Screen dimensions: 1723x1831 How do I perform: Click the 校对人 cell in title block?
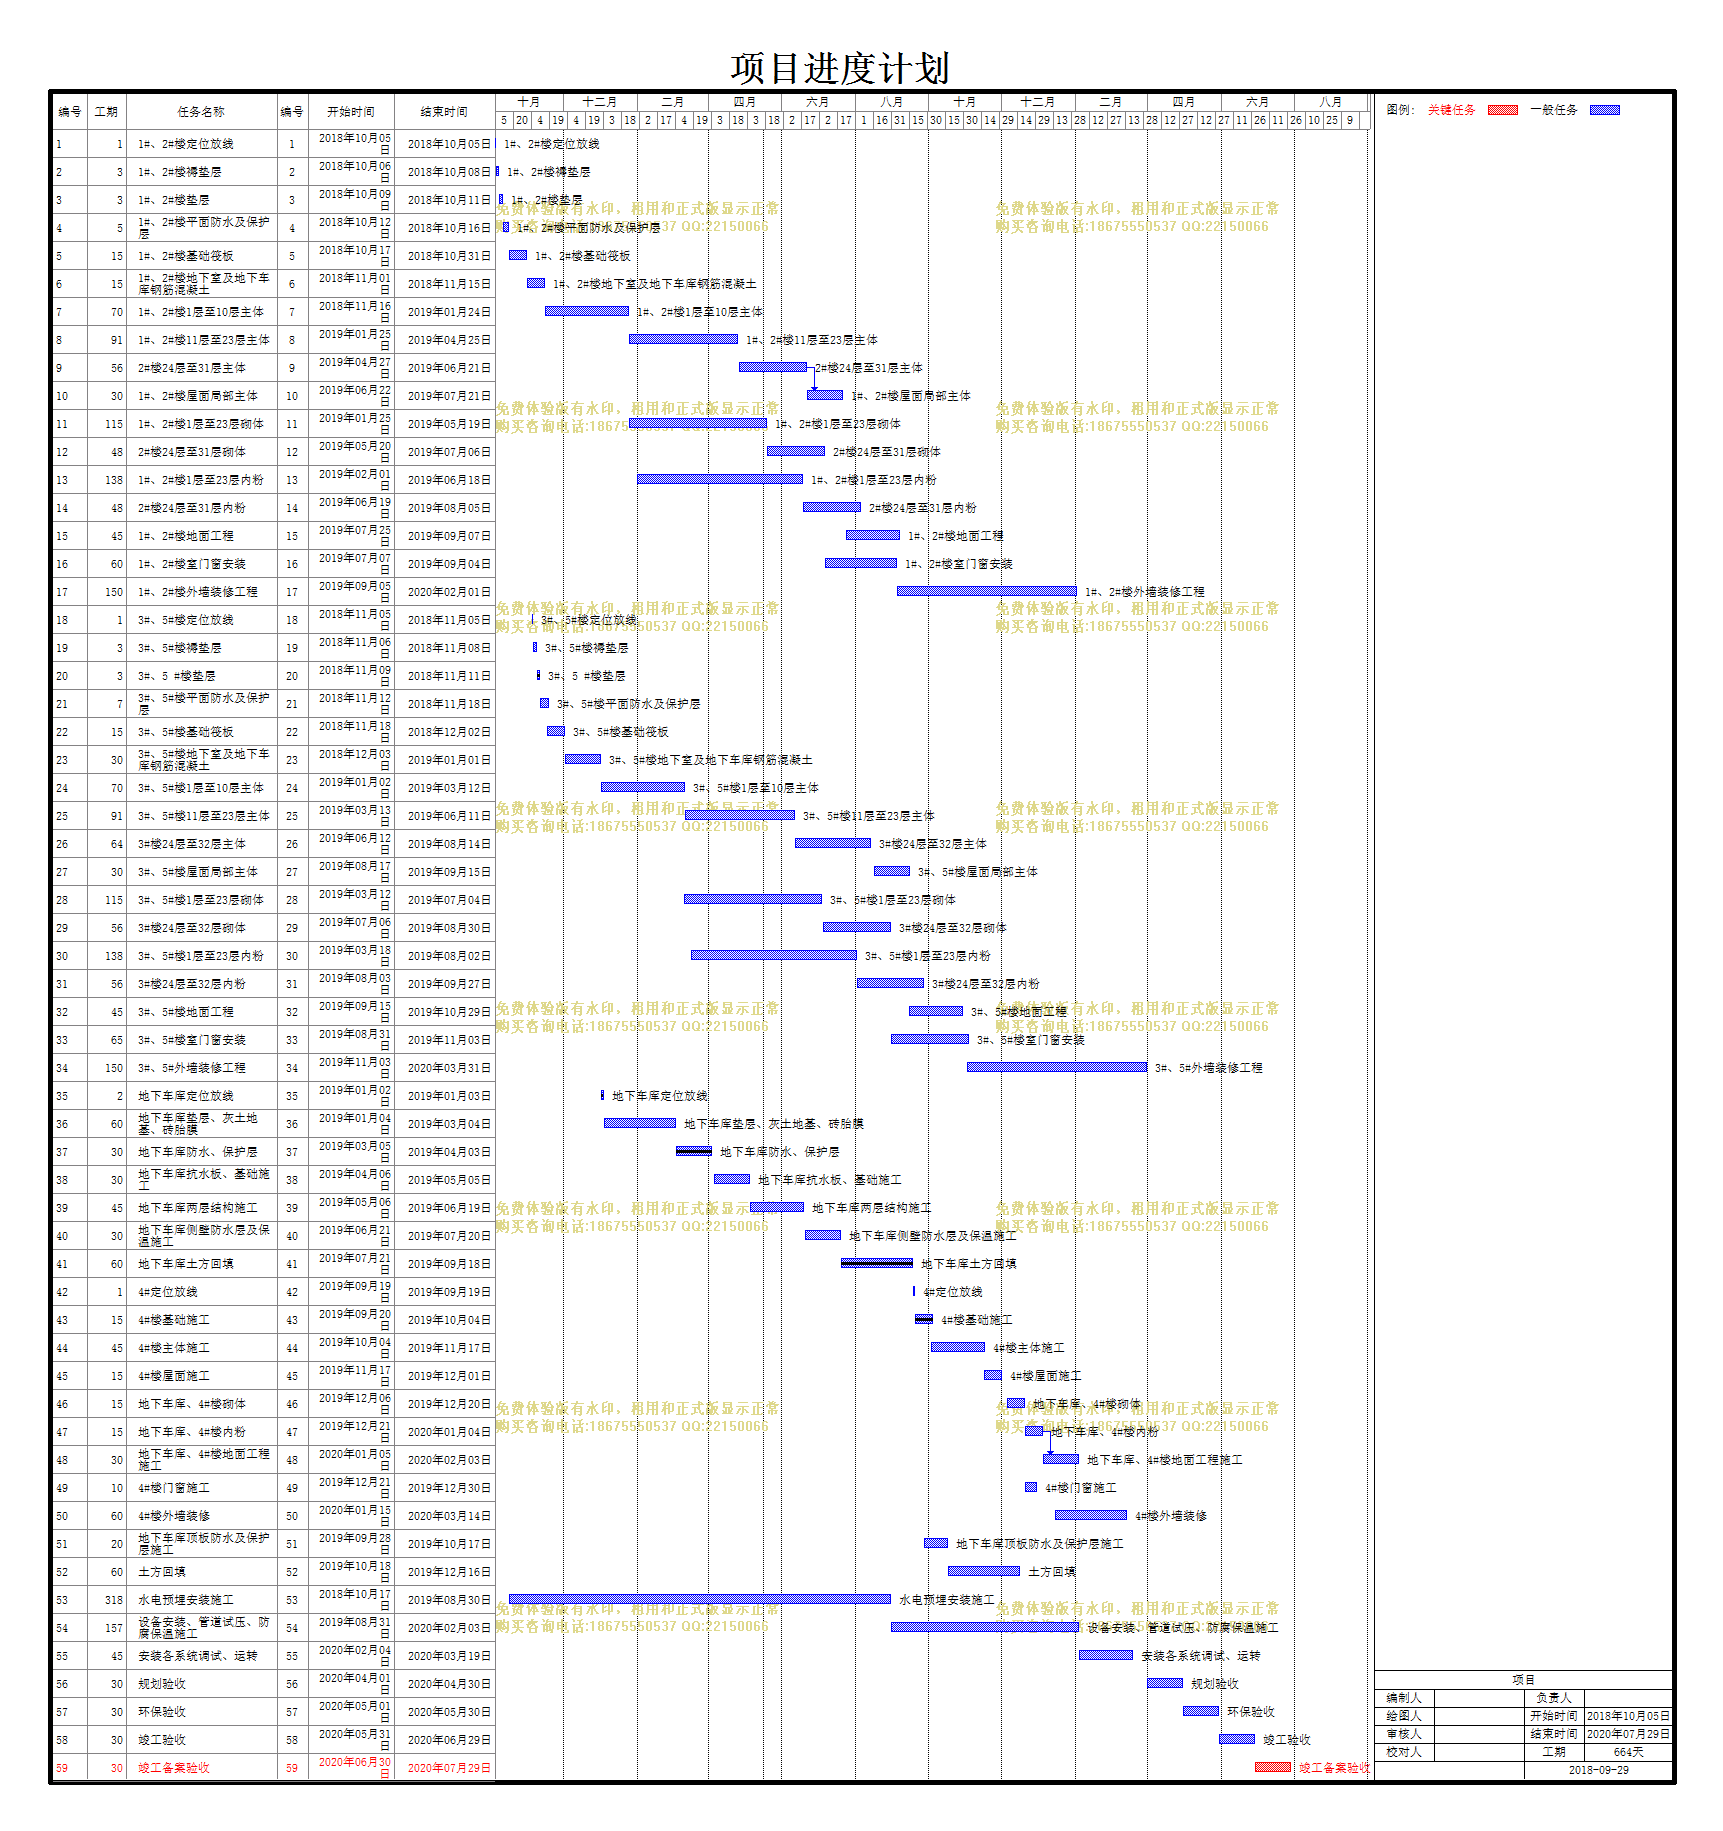pyautogui.click(x=1404, y=1752)
